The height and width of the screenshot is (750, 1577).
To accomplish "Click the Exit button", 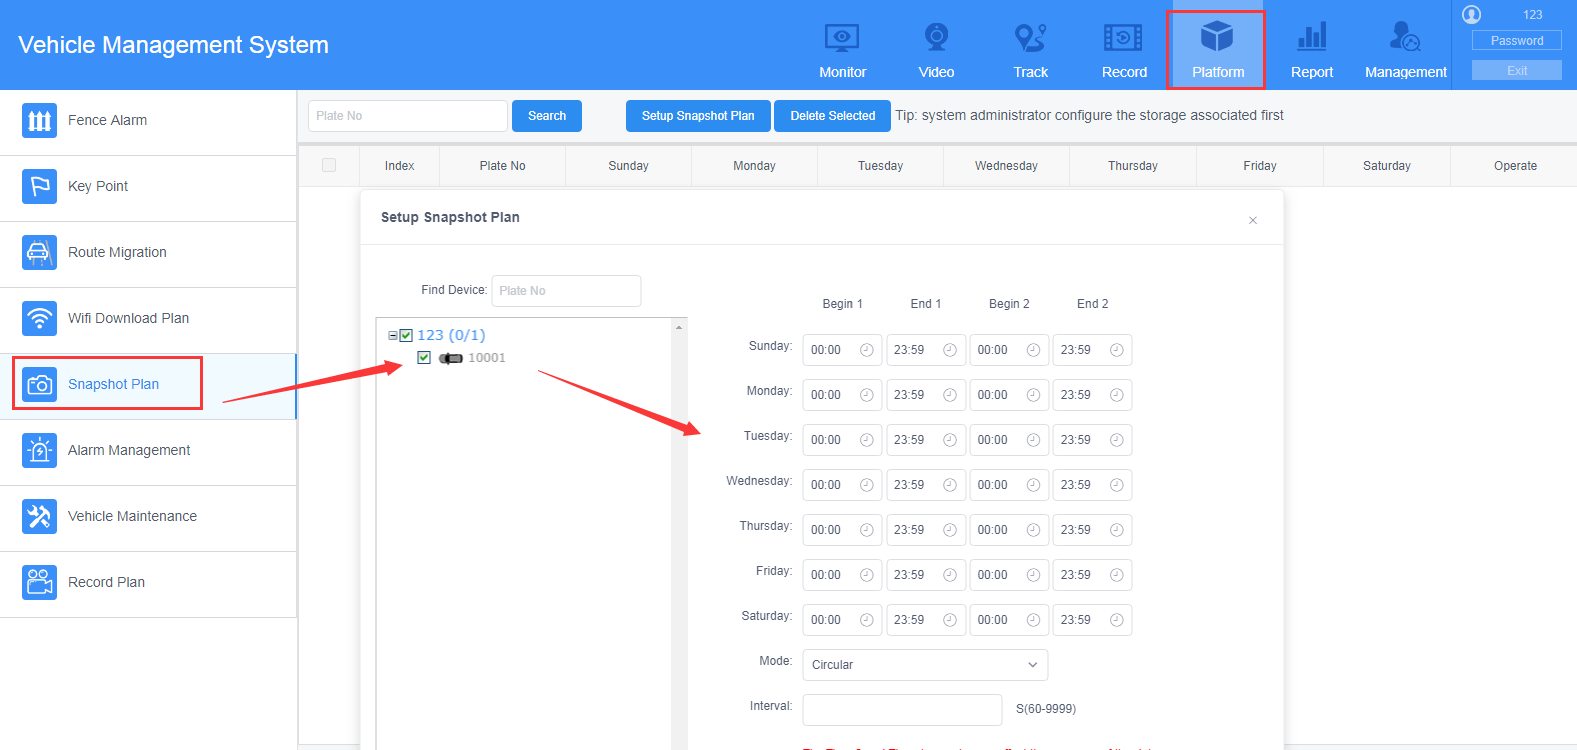I will [x=1517, y=71].
